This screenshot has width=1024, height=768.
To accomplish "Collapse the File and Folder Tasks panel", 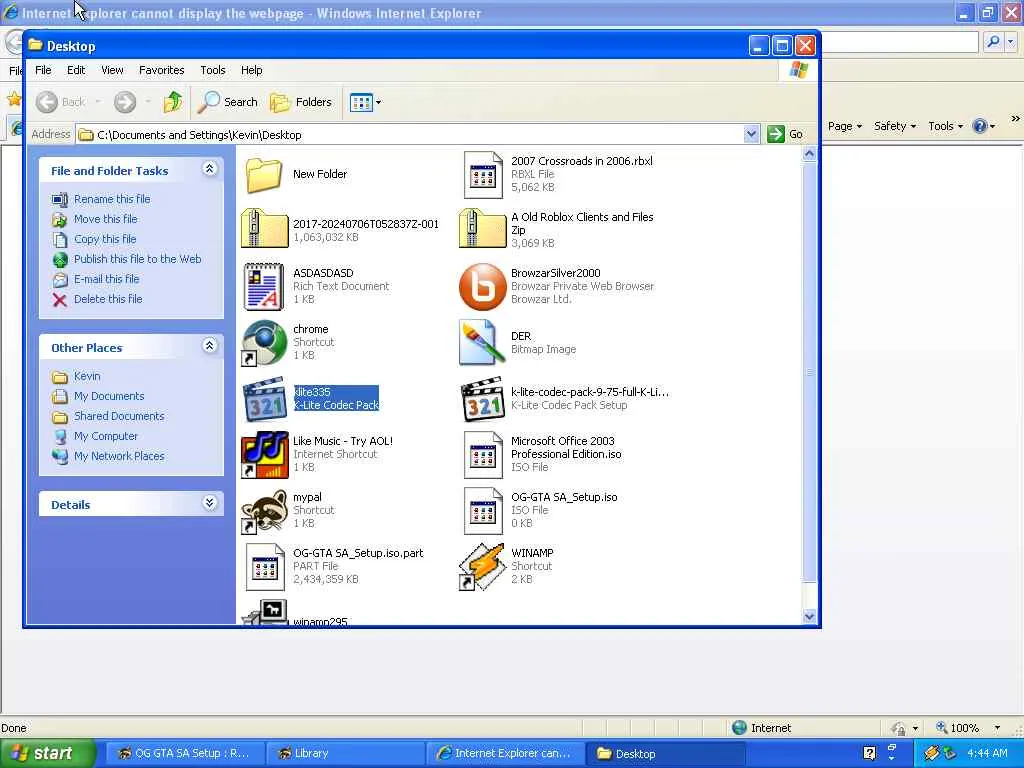I will (x=209, y=169).
